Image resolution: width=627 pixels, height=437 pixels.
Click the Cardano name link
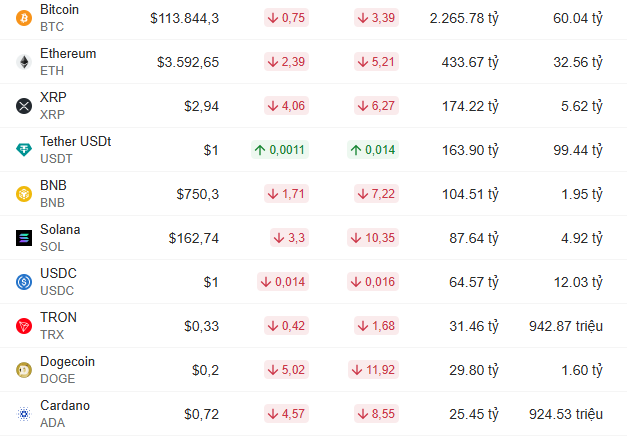coord(65,405)
